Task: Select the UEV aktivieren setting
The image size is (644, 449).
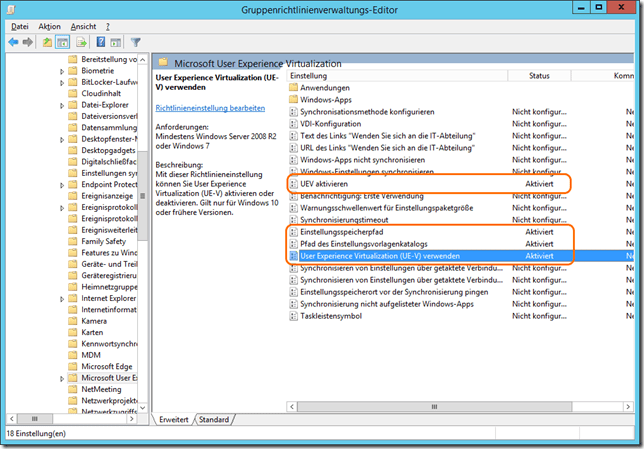Action: click(332, 185)
